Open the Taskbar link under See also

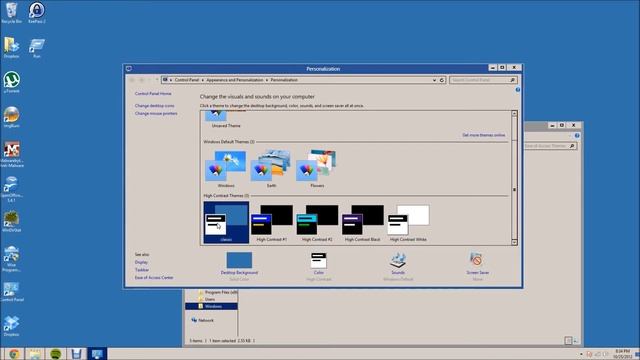[x=142, y=270]
